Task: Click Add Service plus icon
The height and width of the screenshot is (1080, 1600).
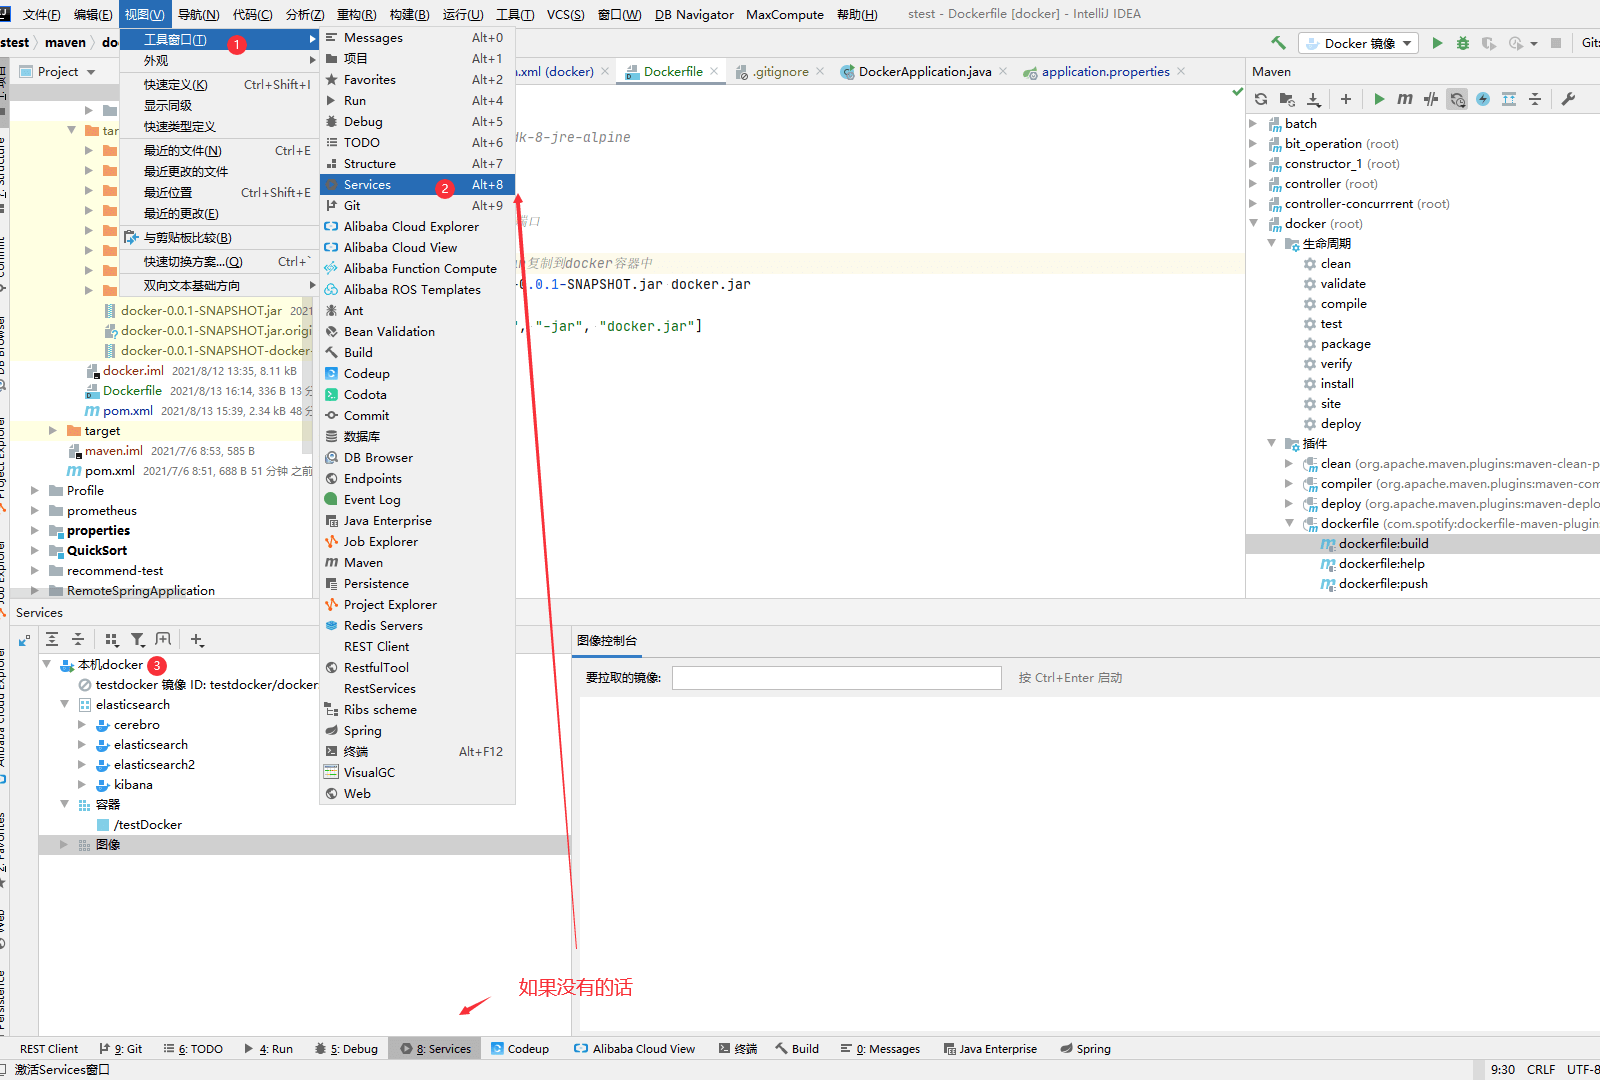Action: click(197, 639)
